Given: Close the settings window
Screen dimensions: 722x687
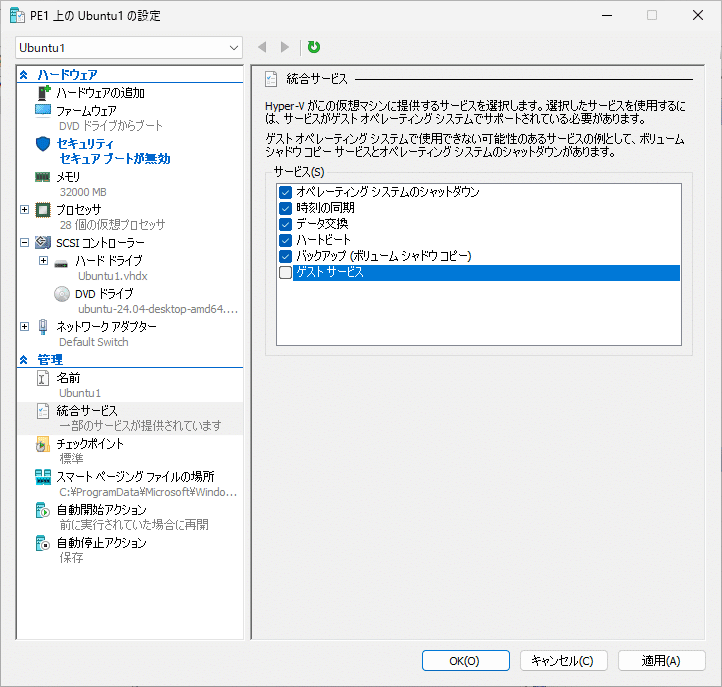Looking at the screenshot, I should (x=698, y=15).
